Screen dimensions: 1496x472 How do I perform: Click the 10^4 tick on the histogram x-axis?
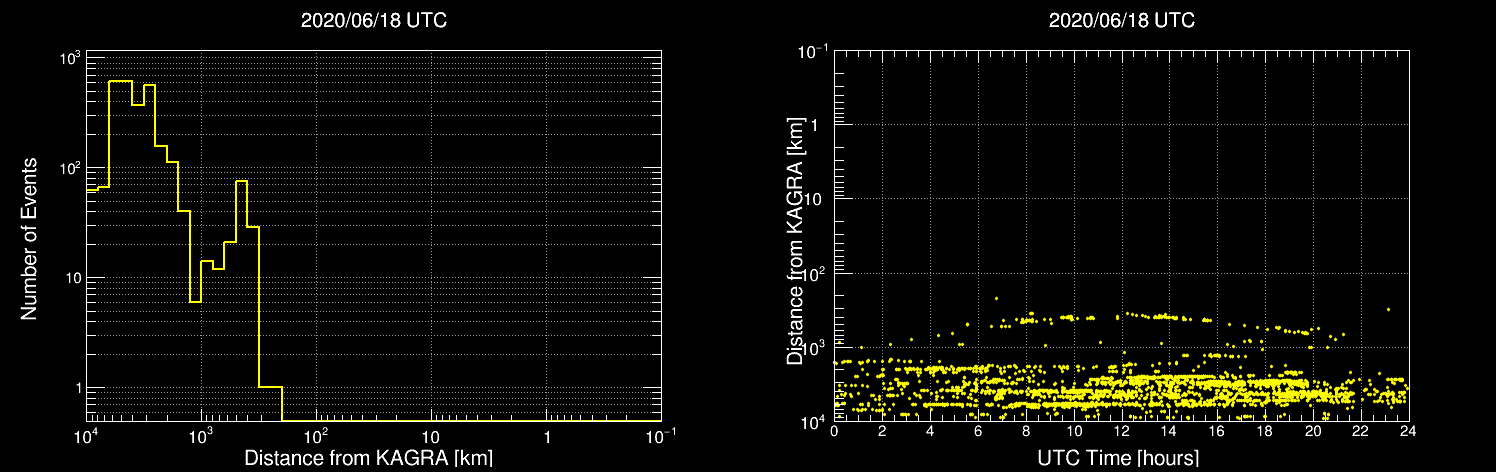(86, 436)
